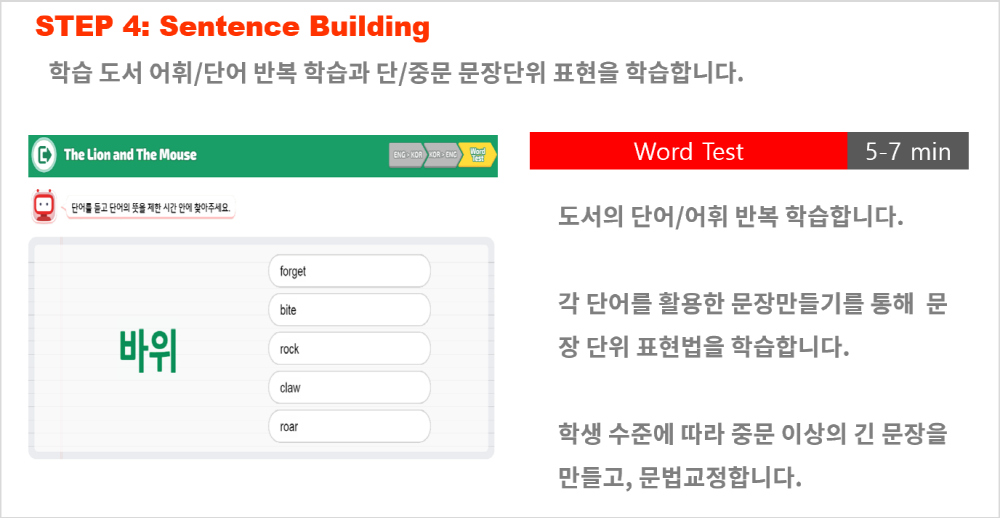Screen dimensions: 1000x518
Task: Select the ENG > KOR step
Action: click(406, 155)
